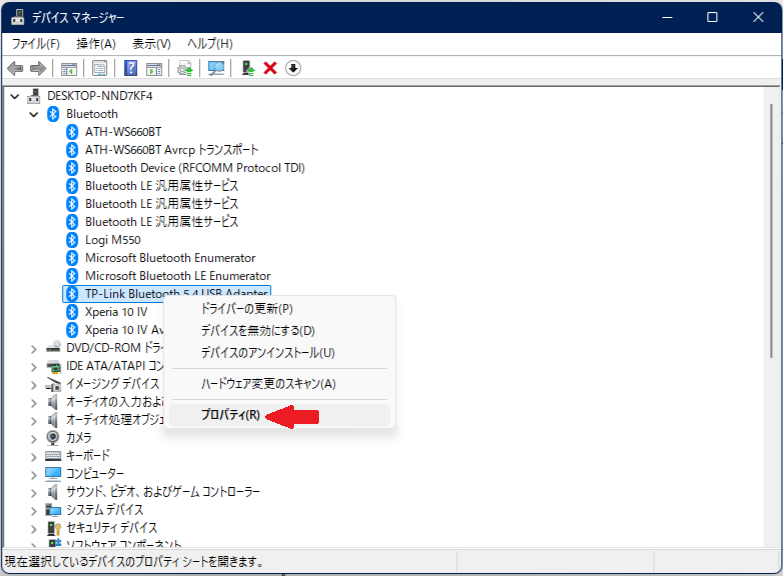Choose デバイスのアンインストール(U) from context menu
The width and height of the screenshot is (783, 576).
pyautogui.click(x=280, y=353)
